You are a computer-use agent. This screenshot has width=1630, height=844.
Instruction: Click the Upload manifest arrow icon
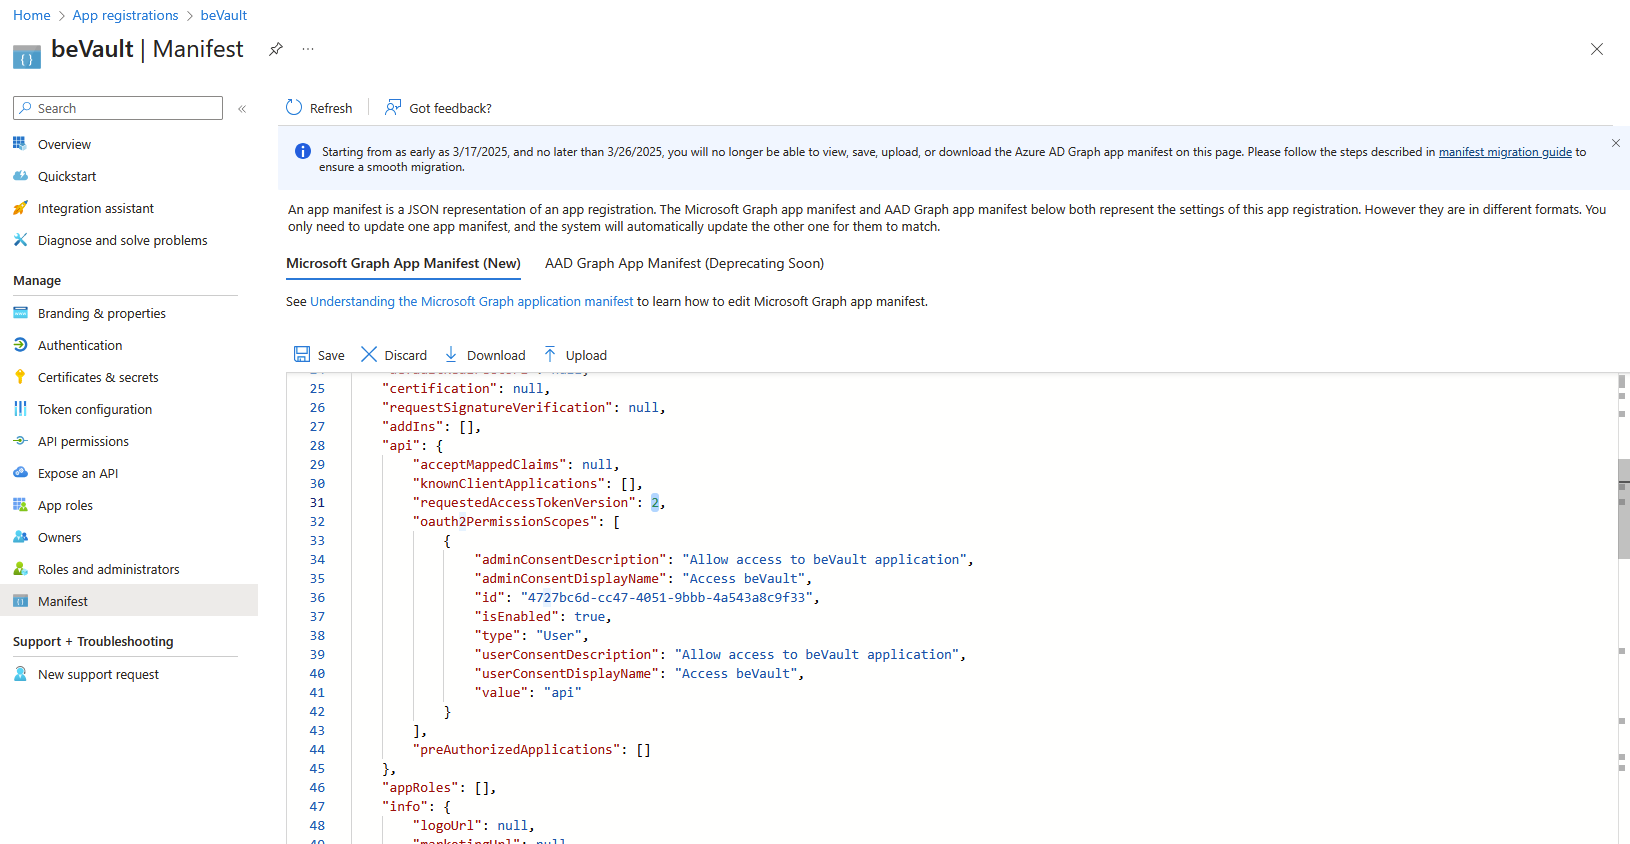[x=550, y=355]
